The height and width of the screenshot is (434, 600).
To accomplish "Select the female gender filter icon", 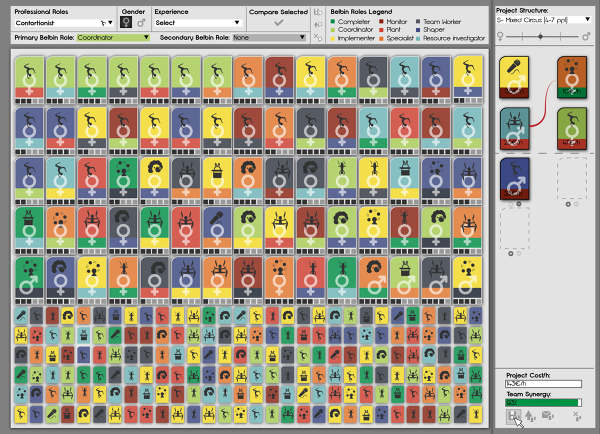I will point(126,23).
